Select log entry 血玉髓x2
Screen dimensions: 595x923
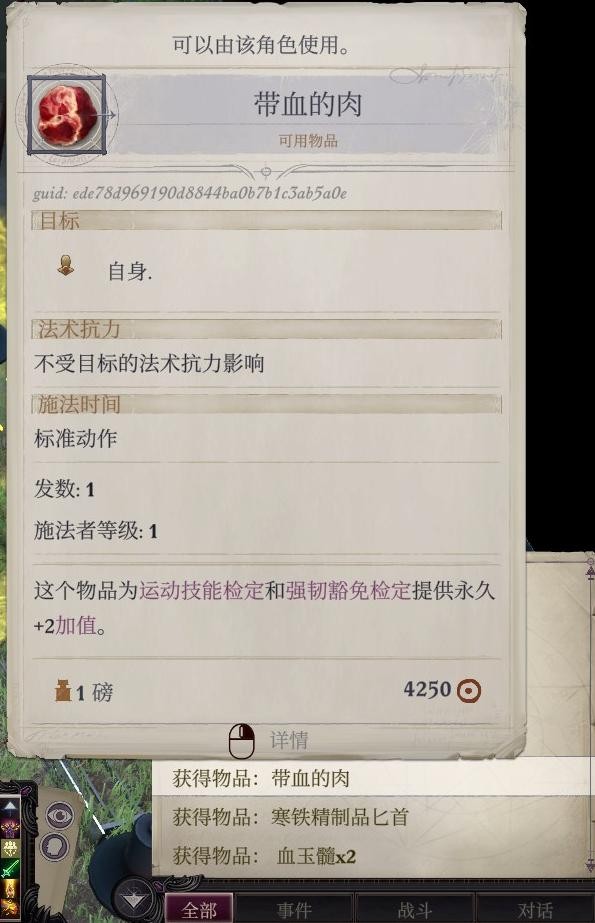click(373, 855)
